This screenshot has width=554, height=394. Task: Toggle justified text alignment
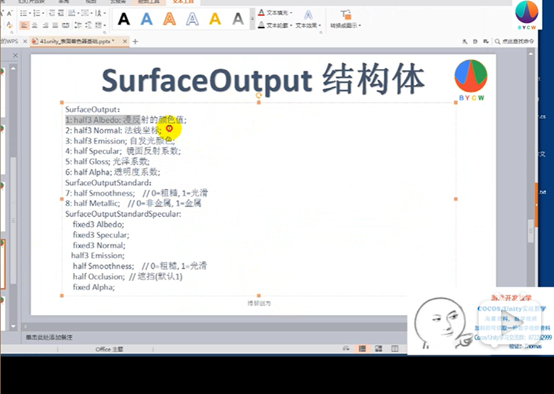(55, 25)
